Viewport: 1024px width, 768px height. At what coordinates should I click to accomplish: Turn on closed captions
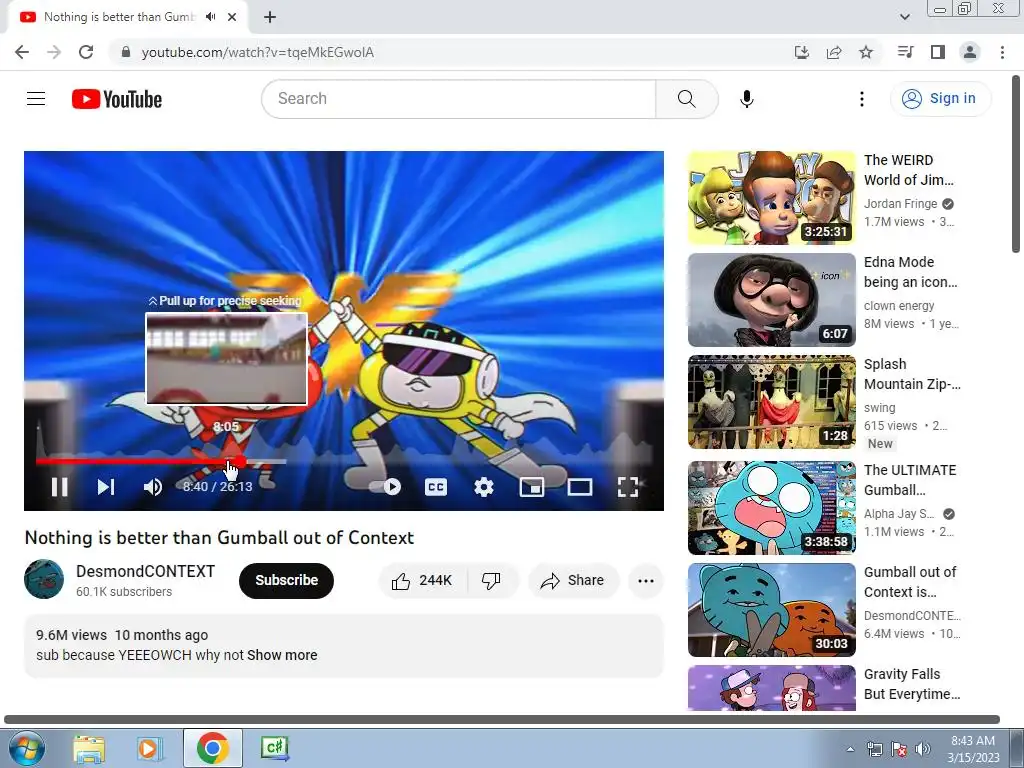coord(436,487)
